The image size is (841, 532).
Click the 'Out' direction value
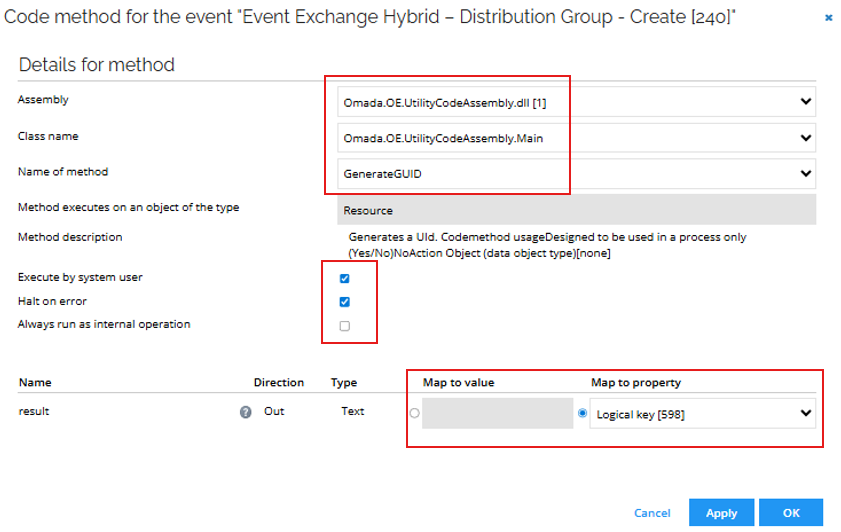click(x=274, y=411)
